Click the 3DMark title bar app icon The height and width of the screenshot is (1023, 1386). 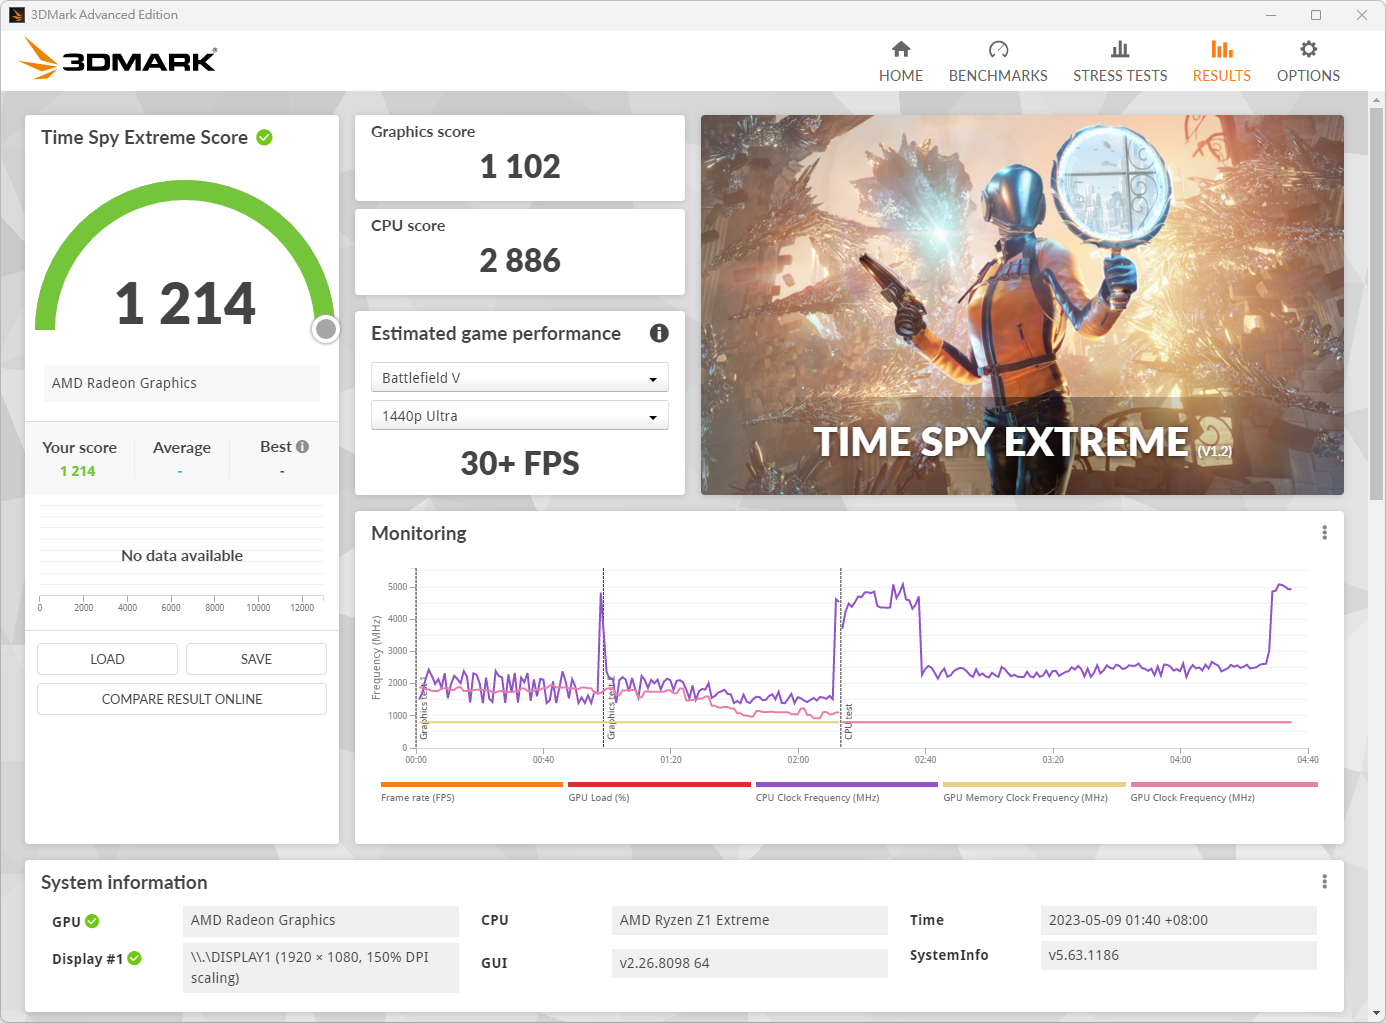17,15
